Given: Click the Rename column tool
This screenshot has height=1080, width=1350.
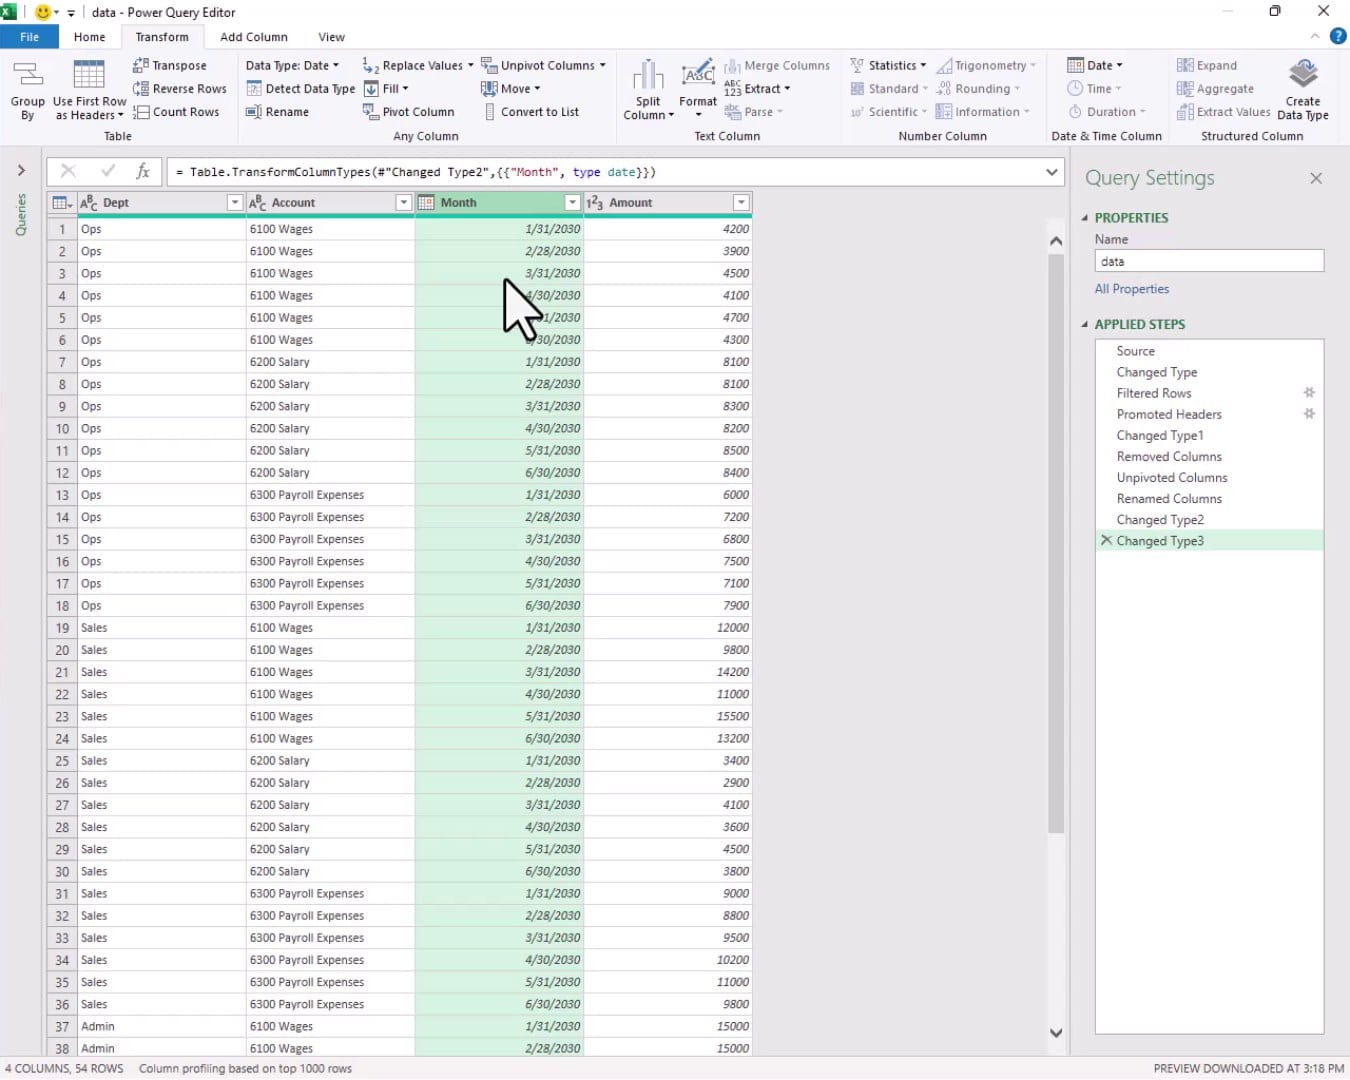Looking at the screenshot, I should point(277,112).
